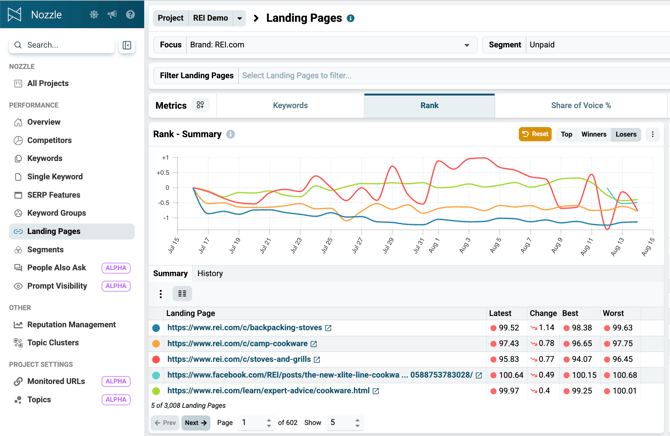Switch to the History tab
Image resolution: width=670 pixels, height=436 pixels.
210,274
